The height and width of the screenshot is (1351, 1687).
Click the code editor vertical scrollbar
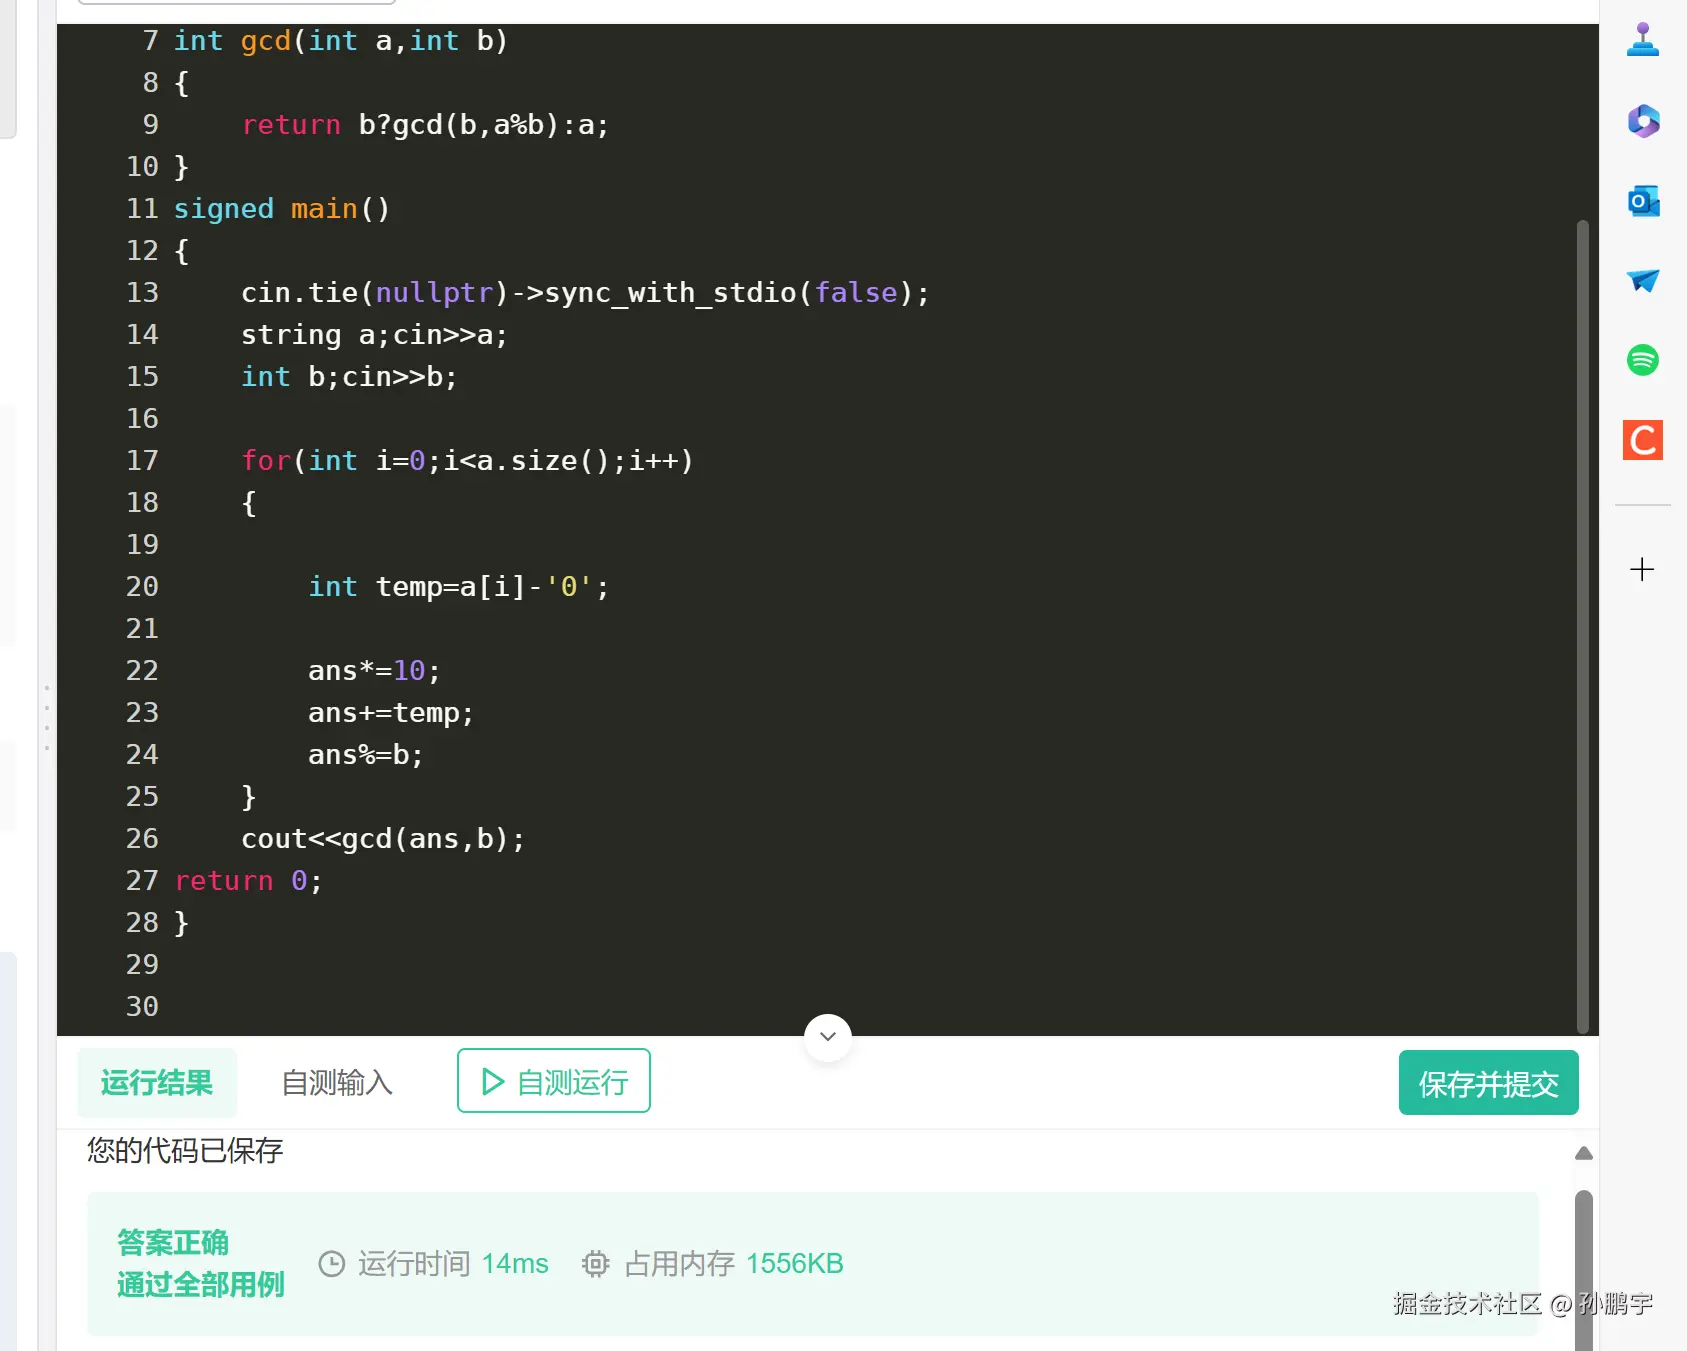(1582, 626)
